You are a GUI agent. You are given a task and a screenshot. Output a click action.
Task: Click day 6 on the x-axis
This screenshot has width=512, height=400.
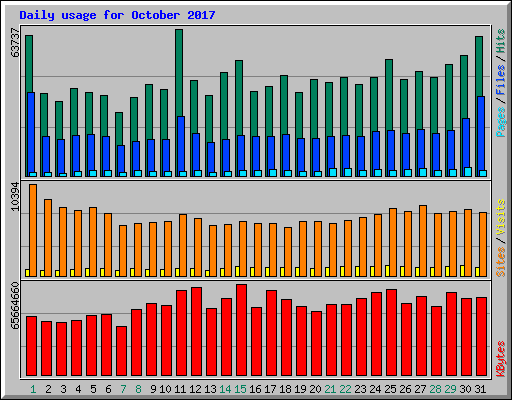108,389
